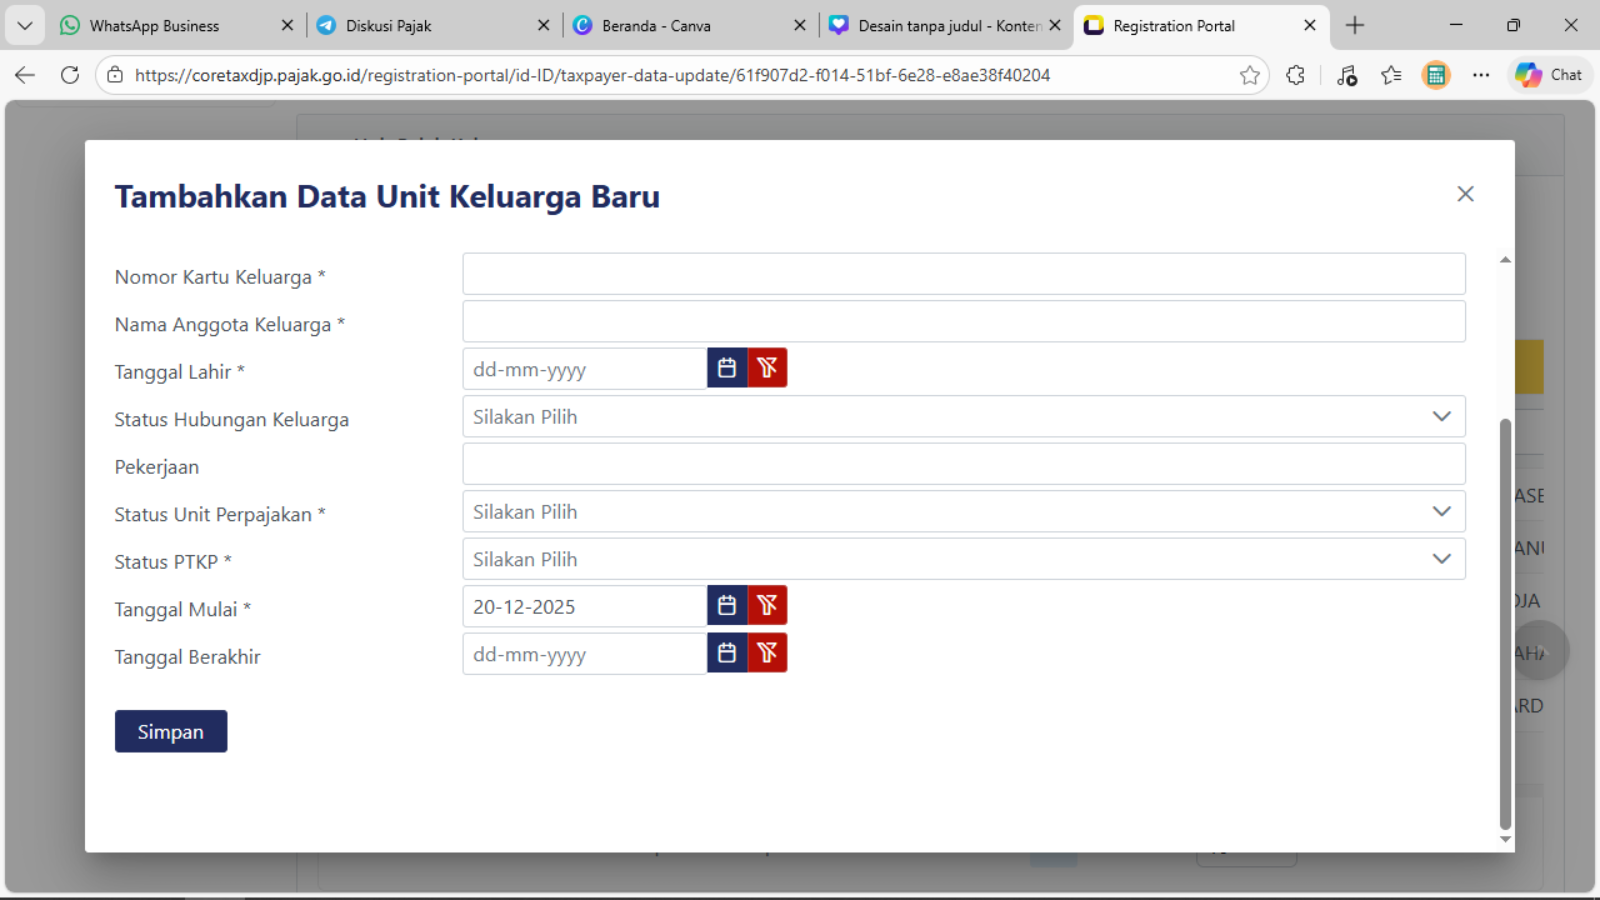Screen dimensions: 1600x900
Task: Bookmark this page with the star icon
Action: tap(1249, 75)
